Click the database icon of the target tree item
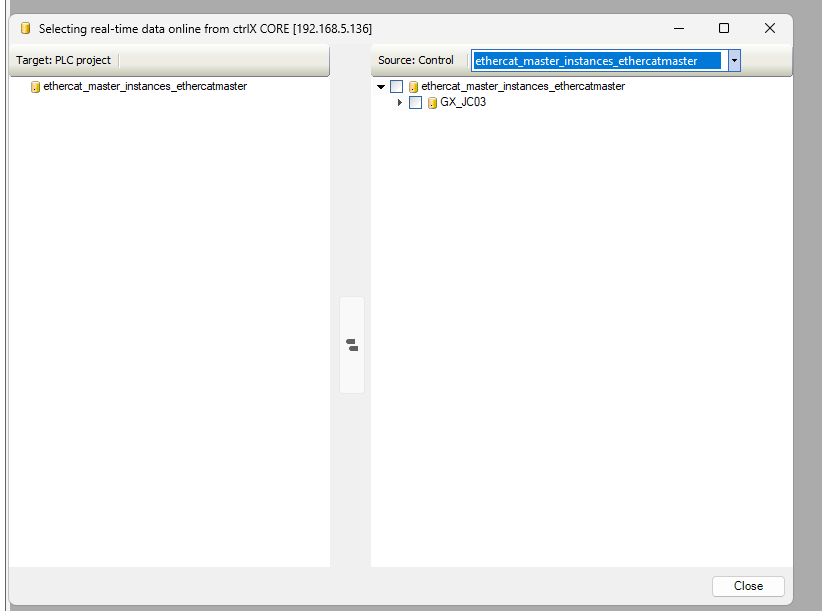This screenshot has width=822, height=611. click(35, 86)
